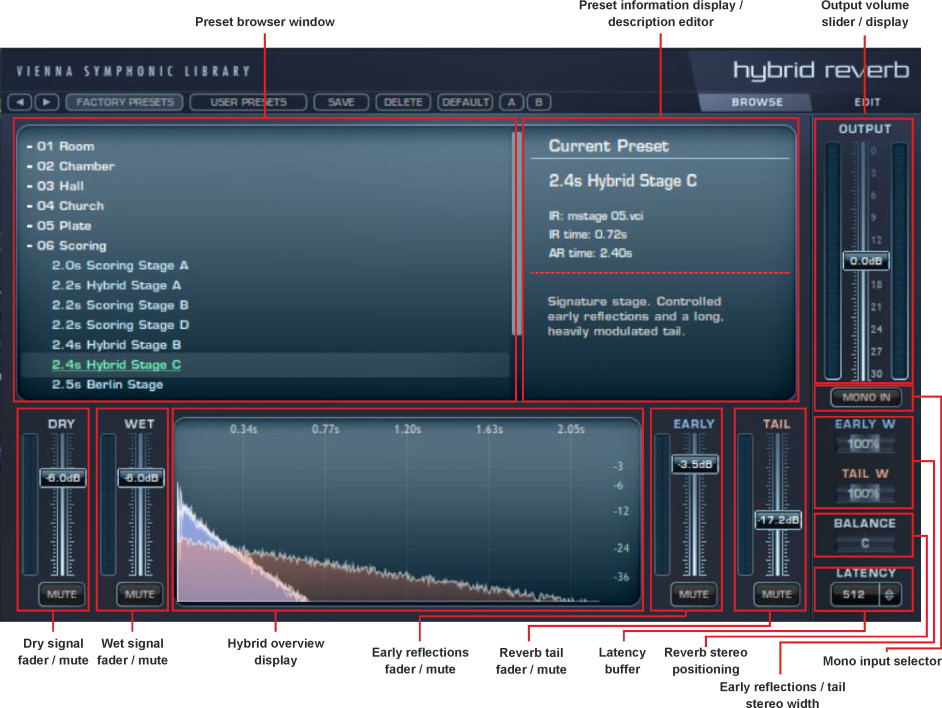Click the preset description text to edit
Screen dimensions: 942x708
tap(635, 316)
